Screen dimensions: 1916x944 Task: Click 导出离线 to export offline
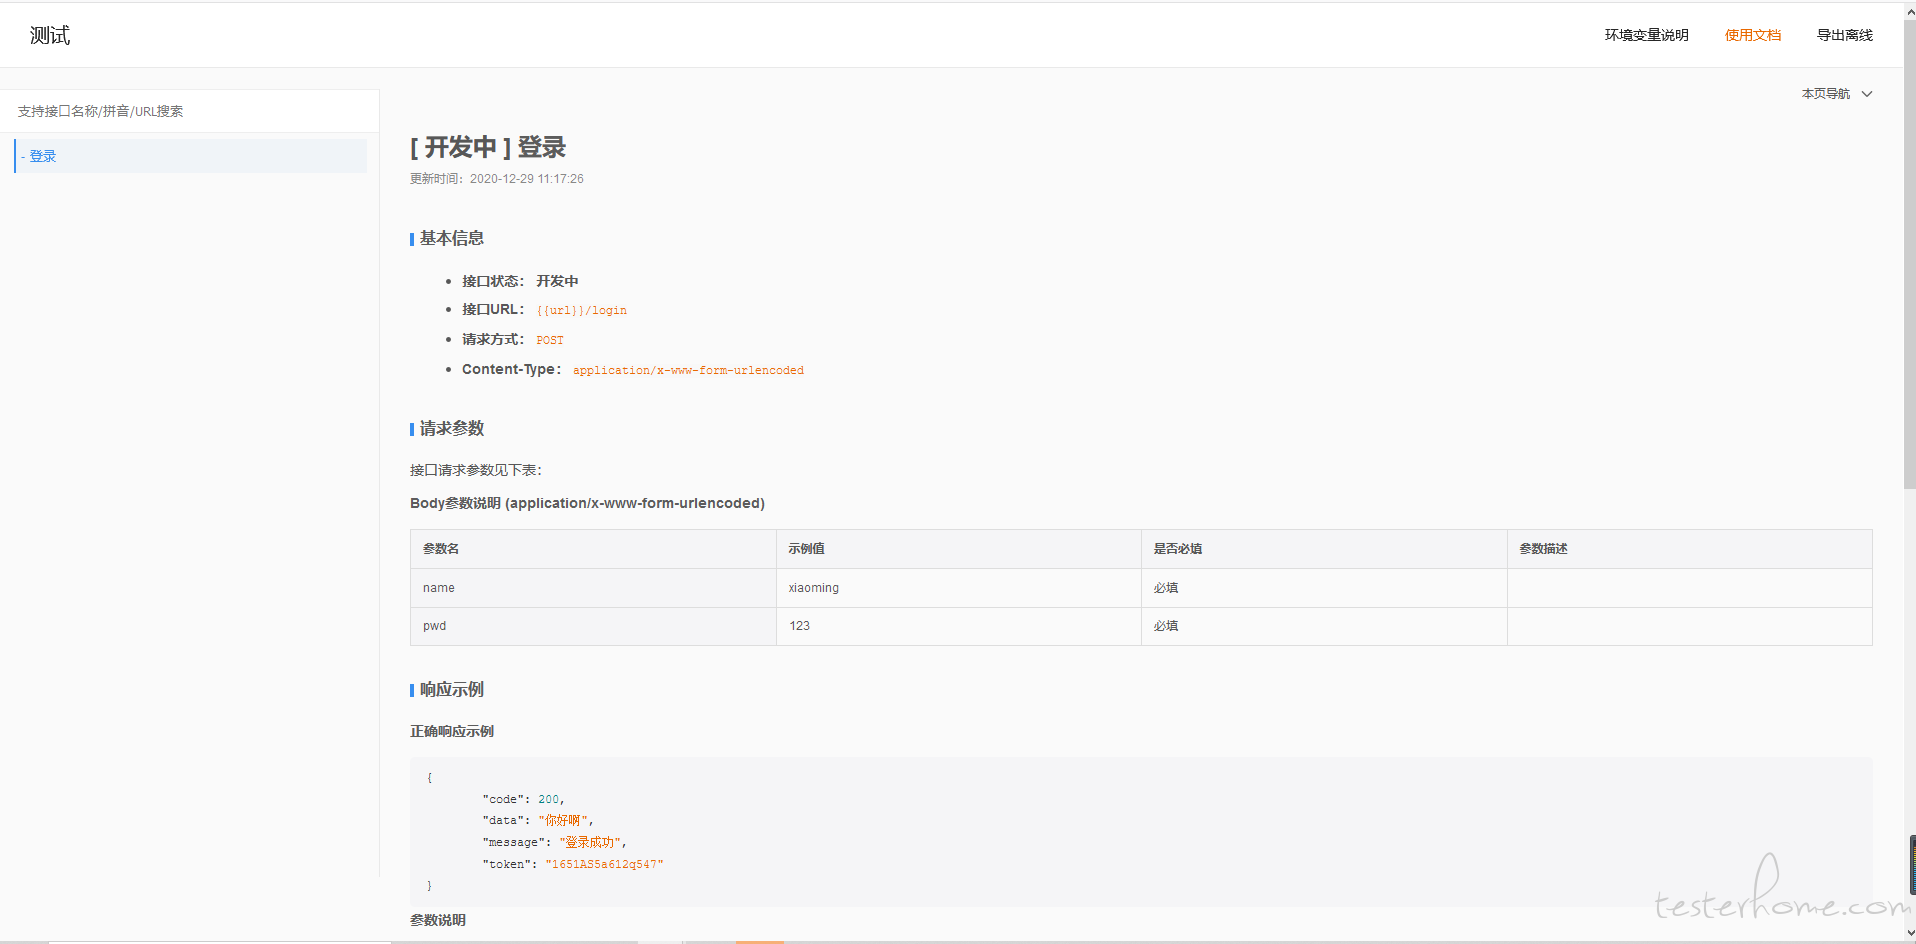1844,35
